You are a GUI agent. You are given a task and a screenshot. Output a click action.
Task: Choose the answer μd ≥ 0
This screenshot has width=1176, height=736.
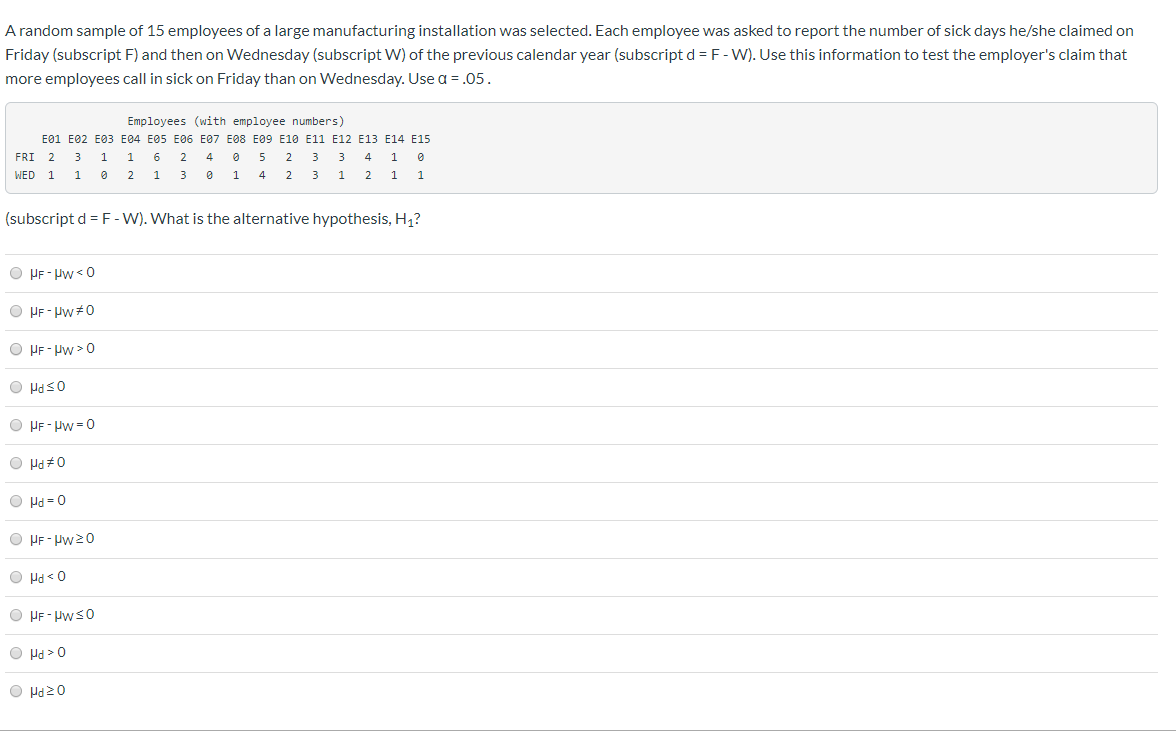tap(16, 690)
